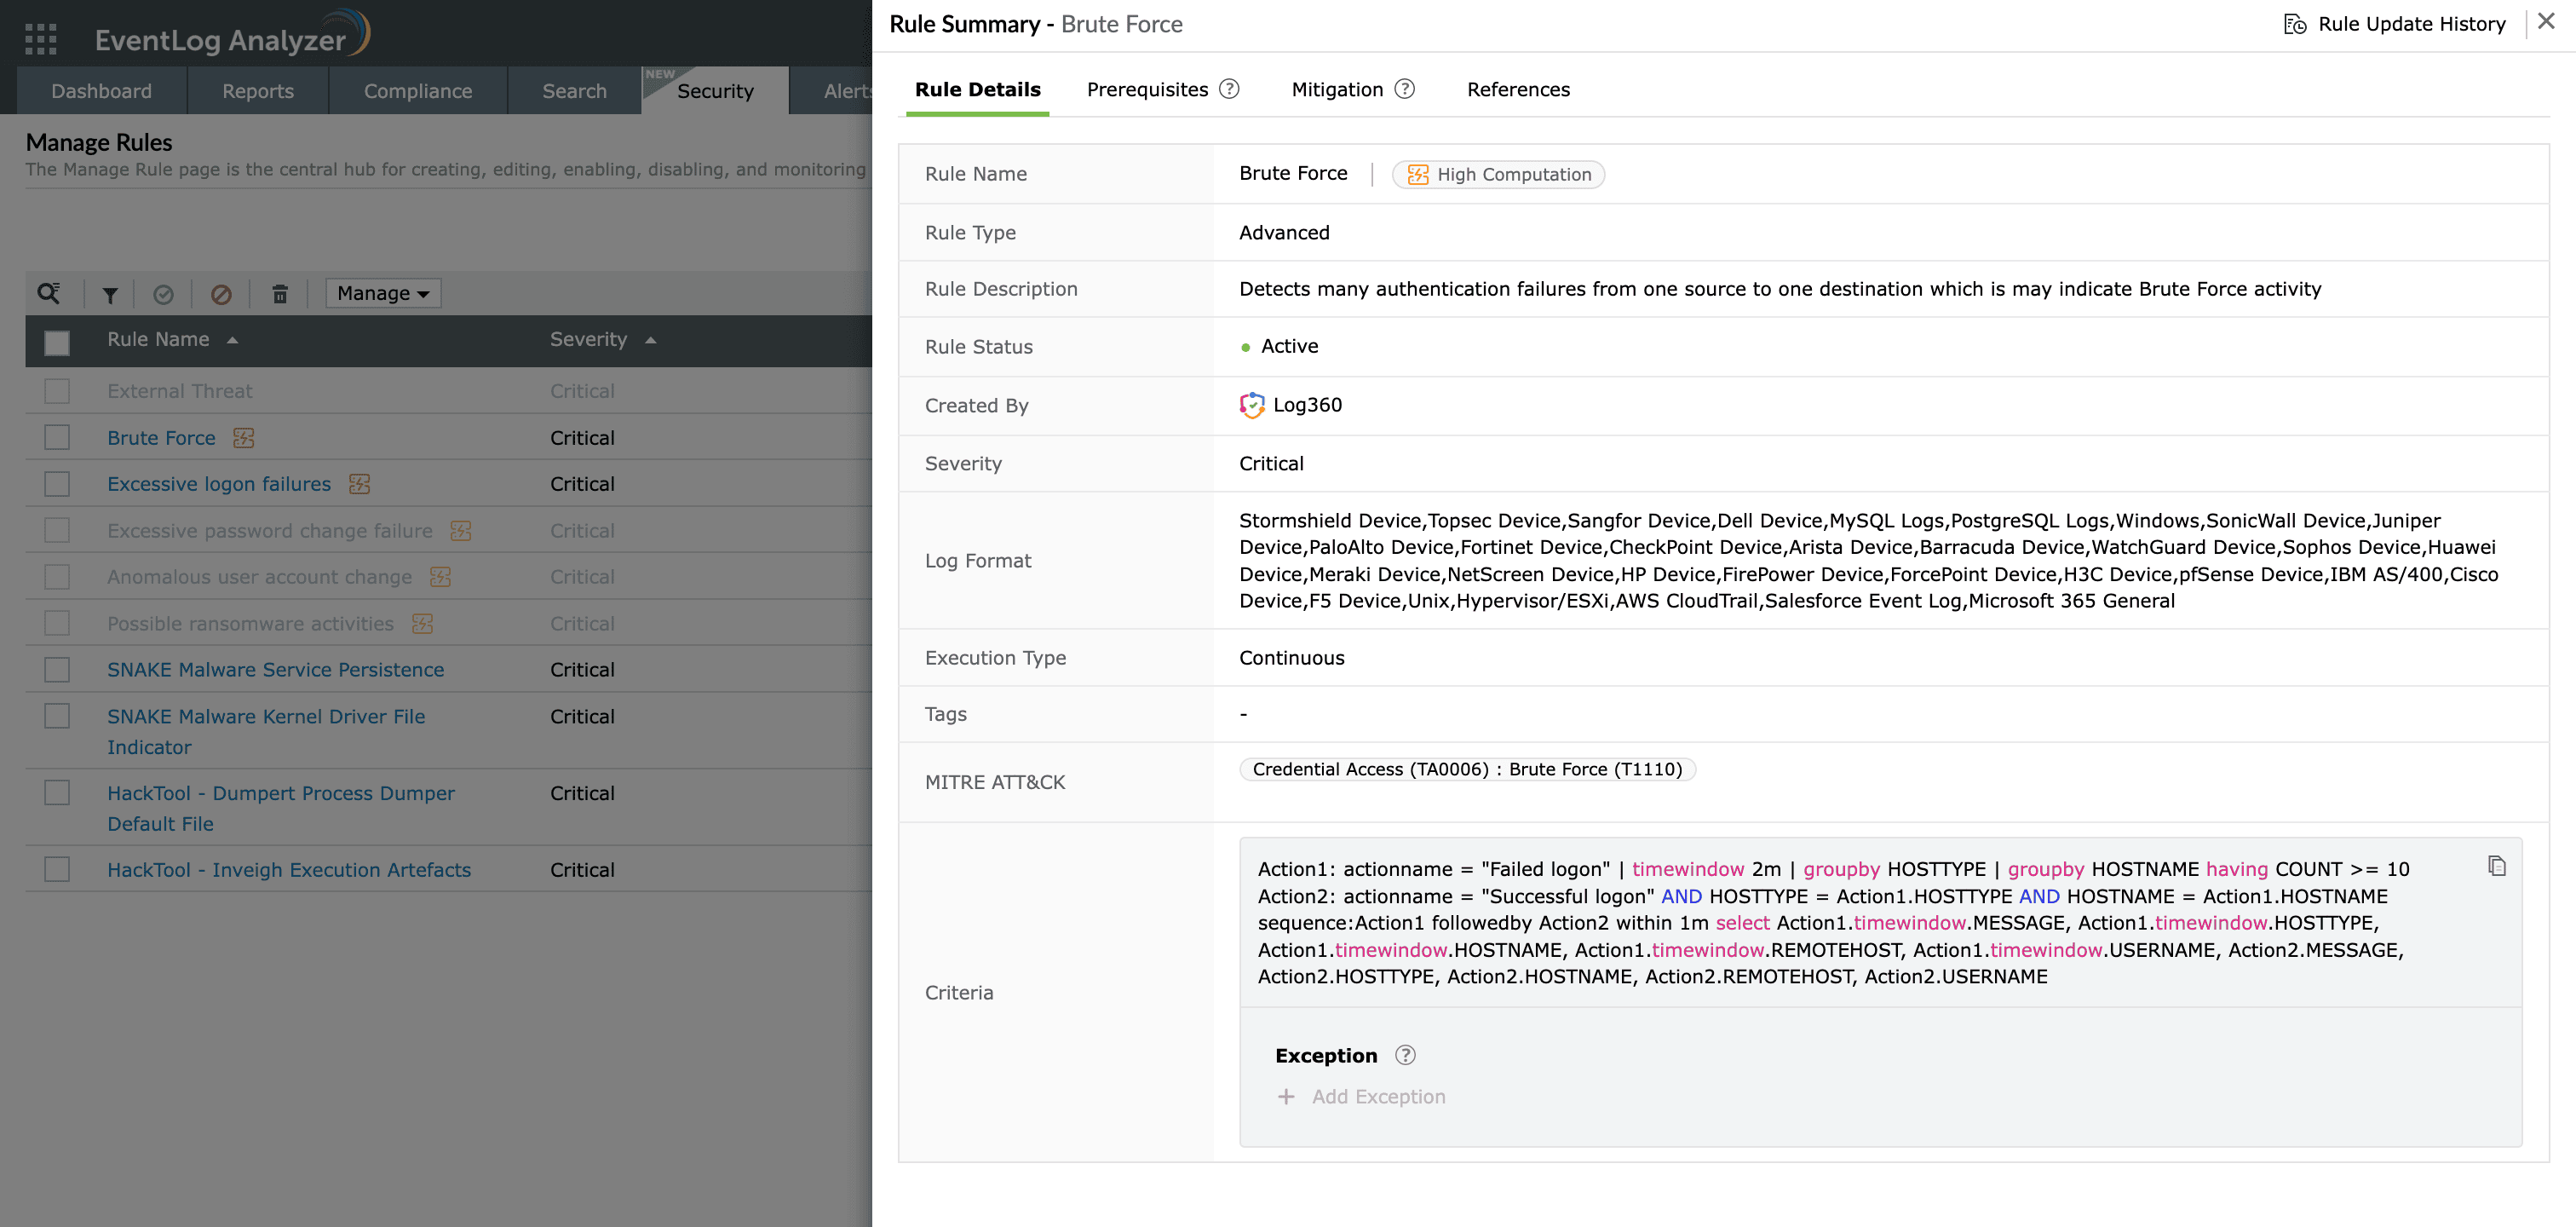
Task: Click the High Computation badge
Action: (1498, 174)
